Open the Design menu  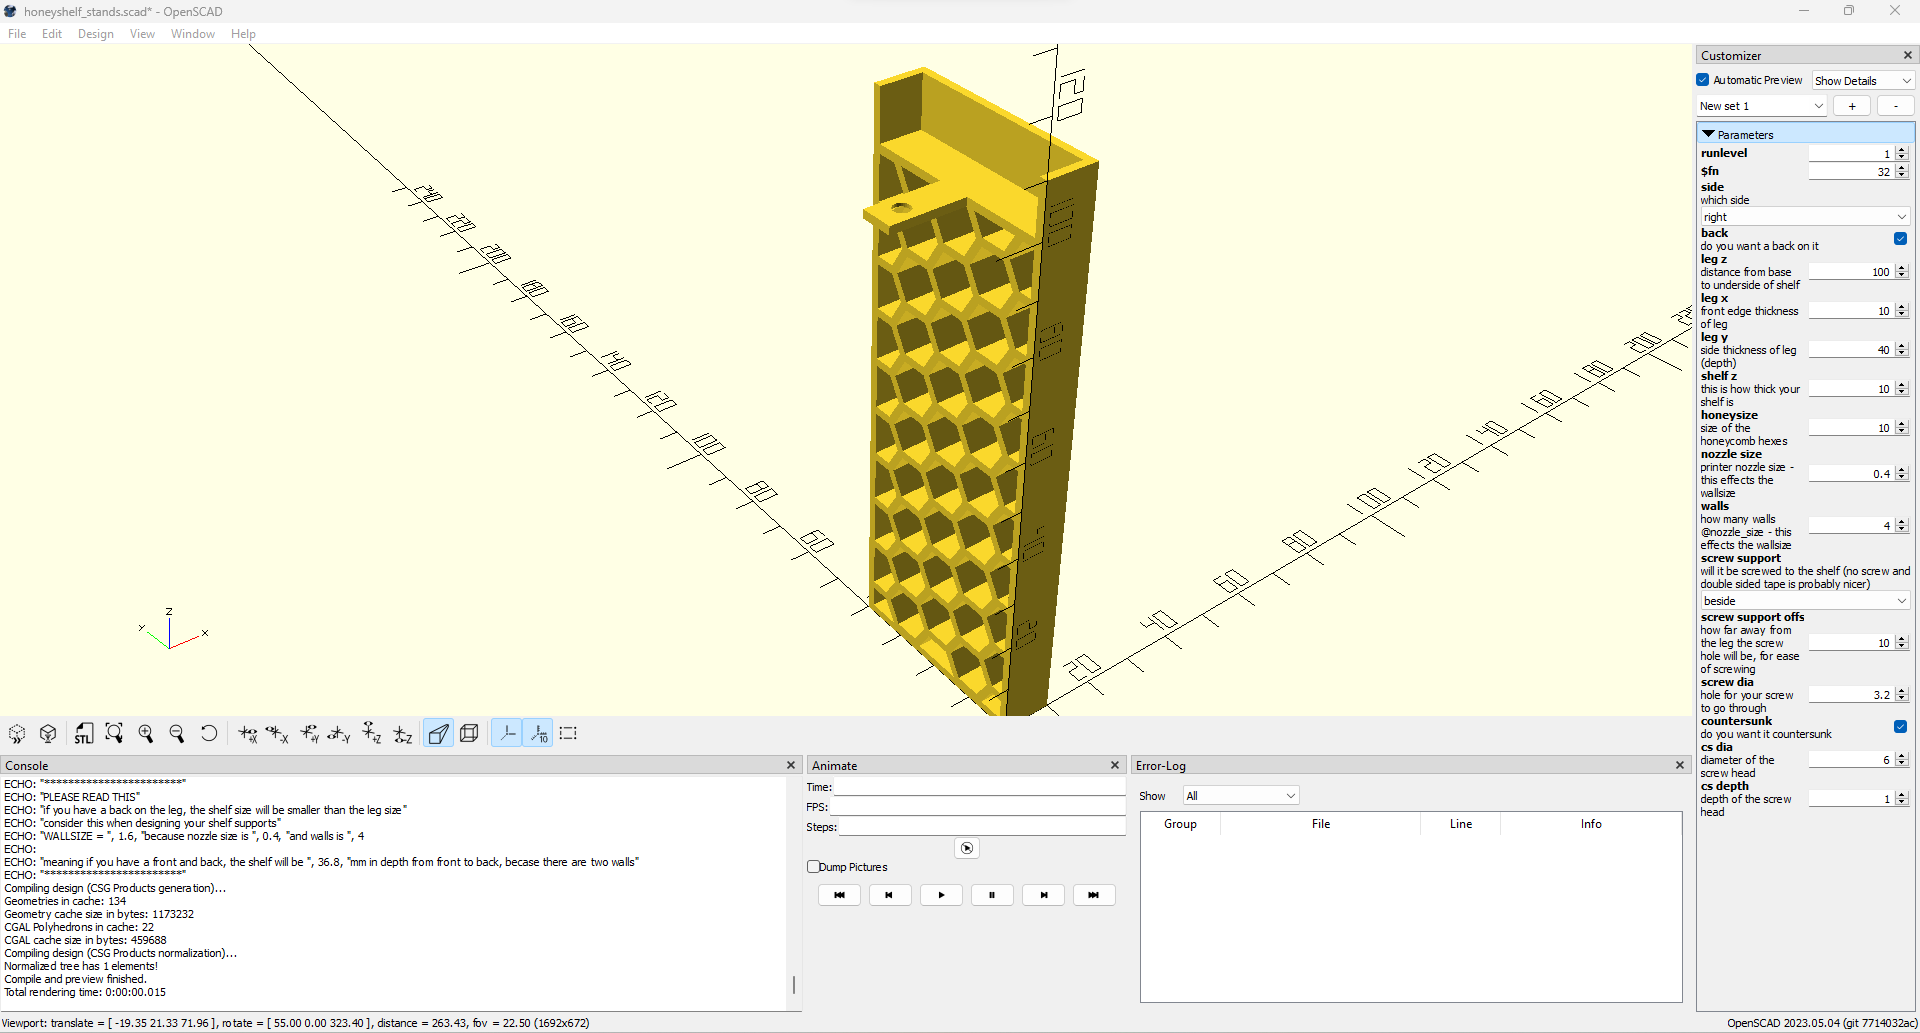(95, 33)
